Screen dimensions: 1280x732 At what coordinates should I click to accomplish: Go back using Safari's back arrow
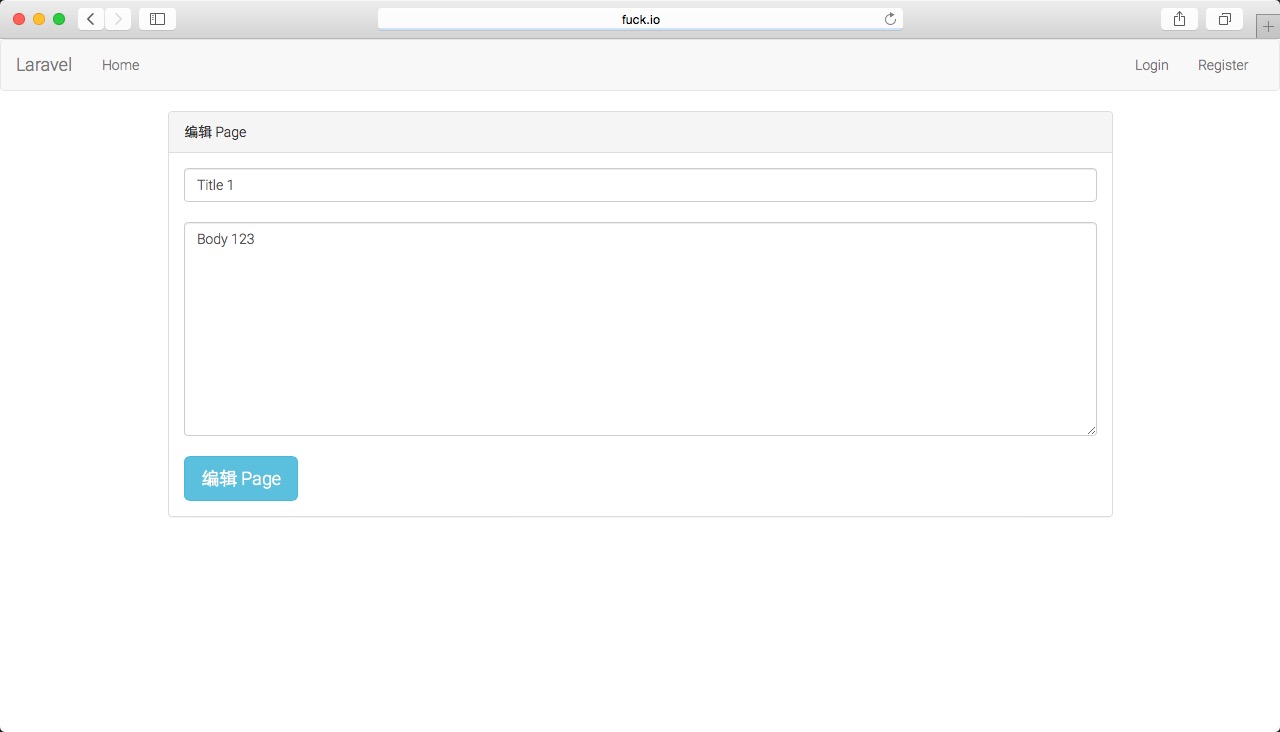tap(91, 19)
